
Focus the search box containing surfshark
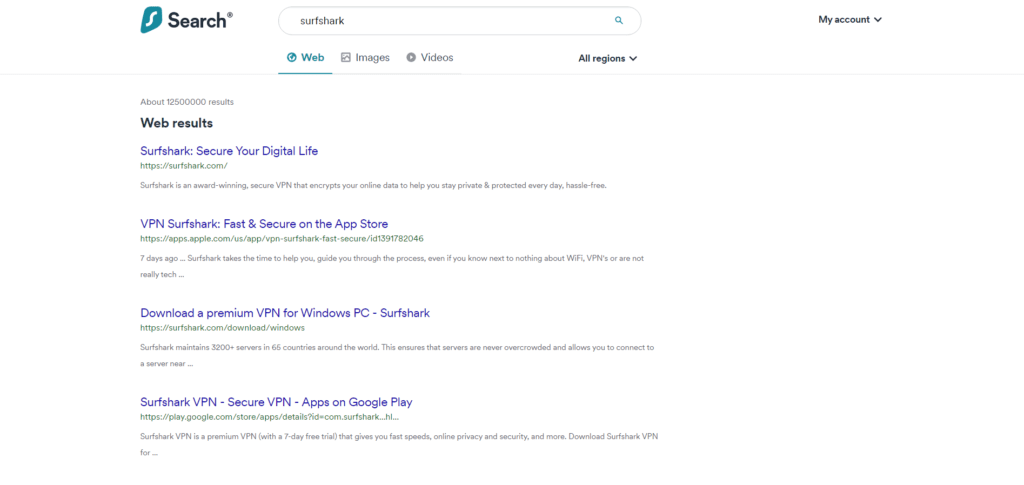tap(459, 21)
